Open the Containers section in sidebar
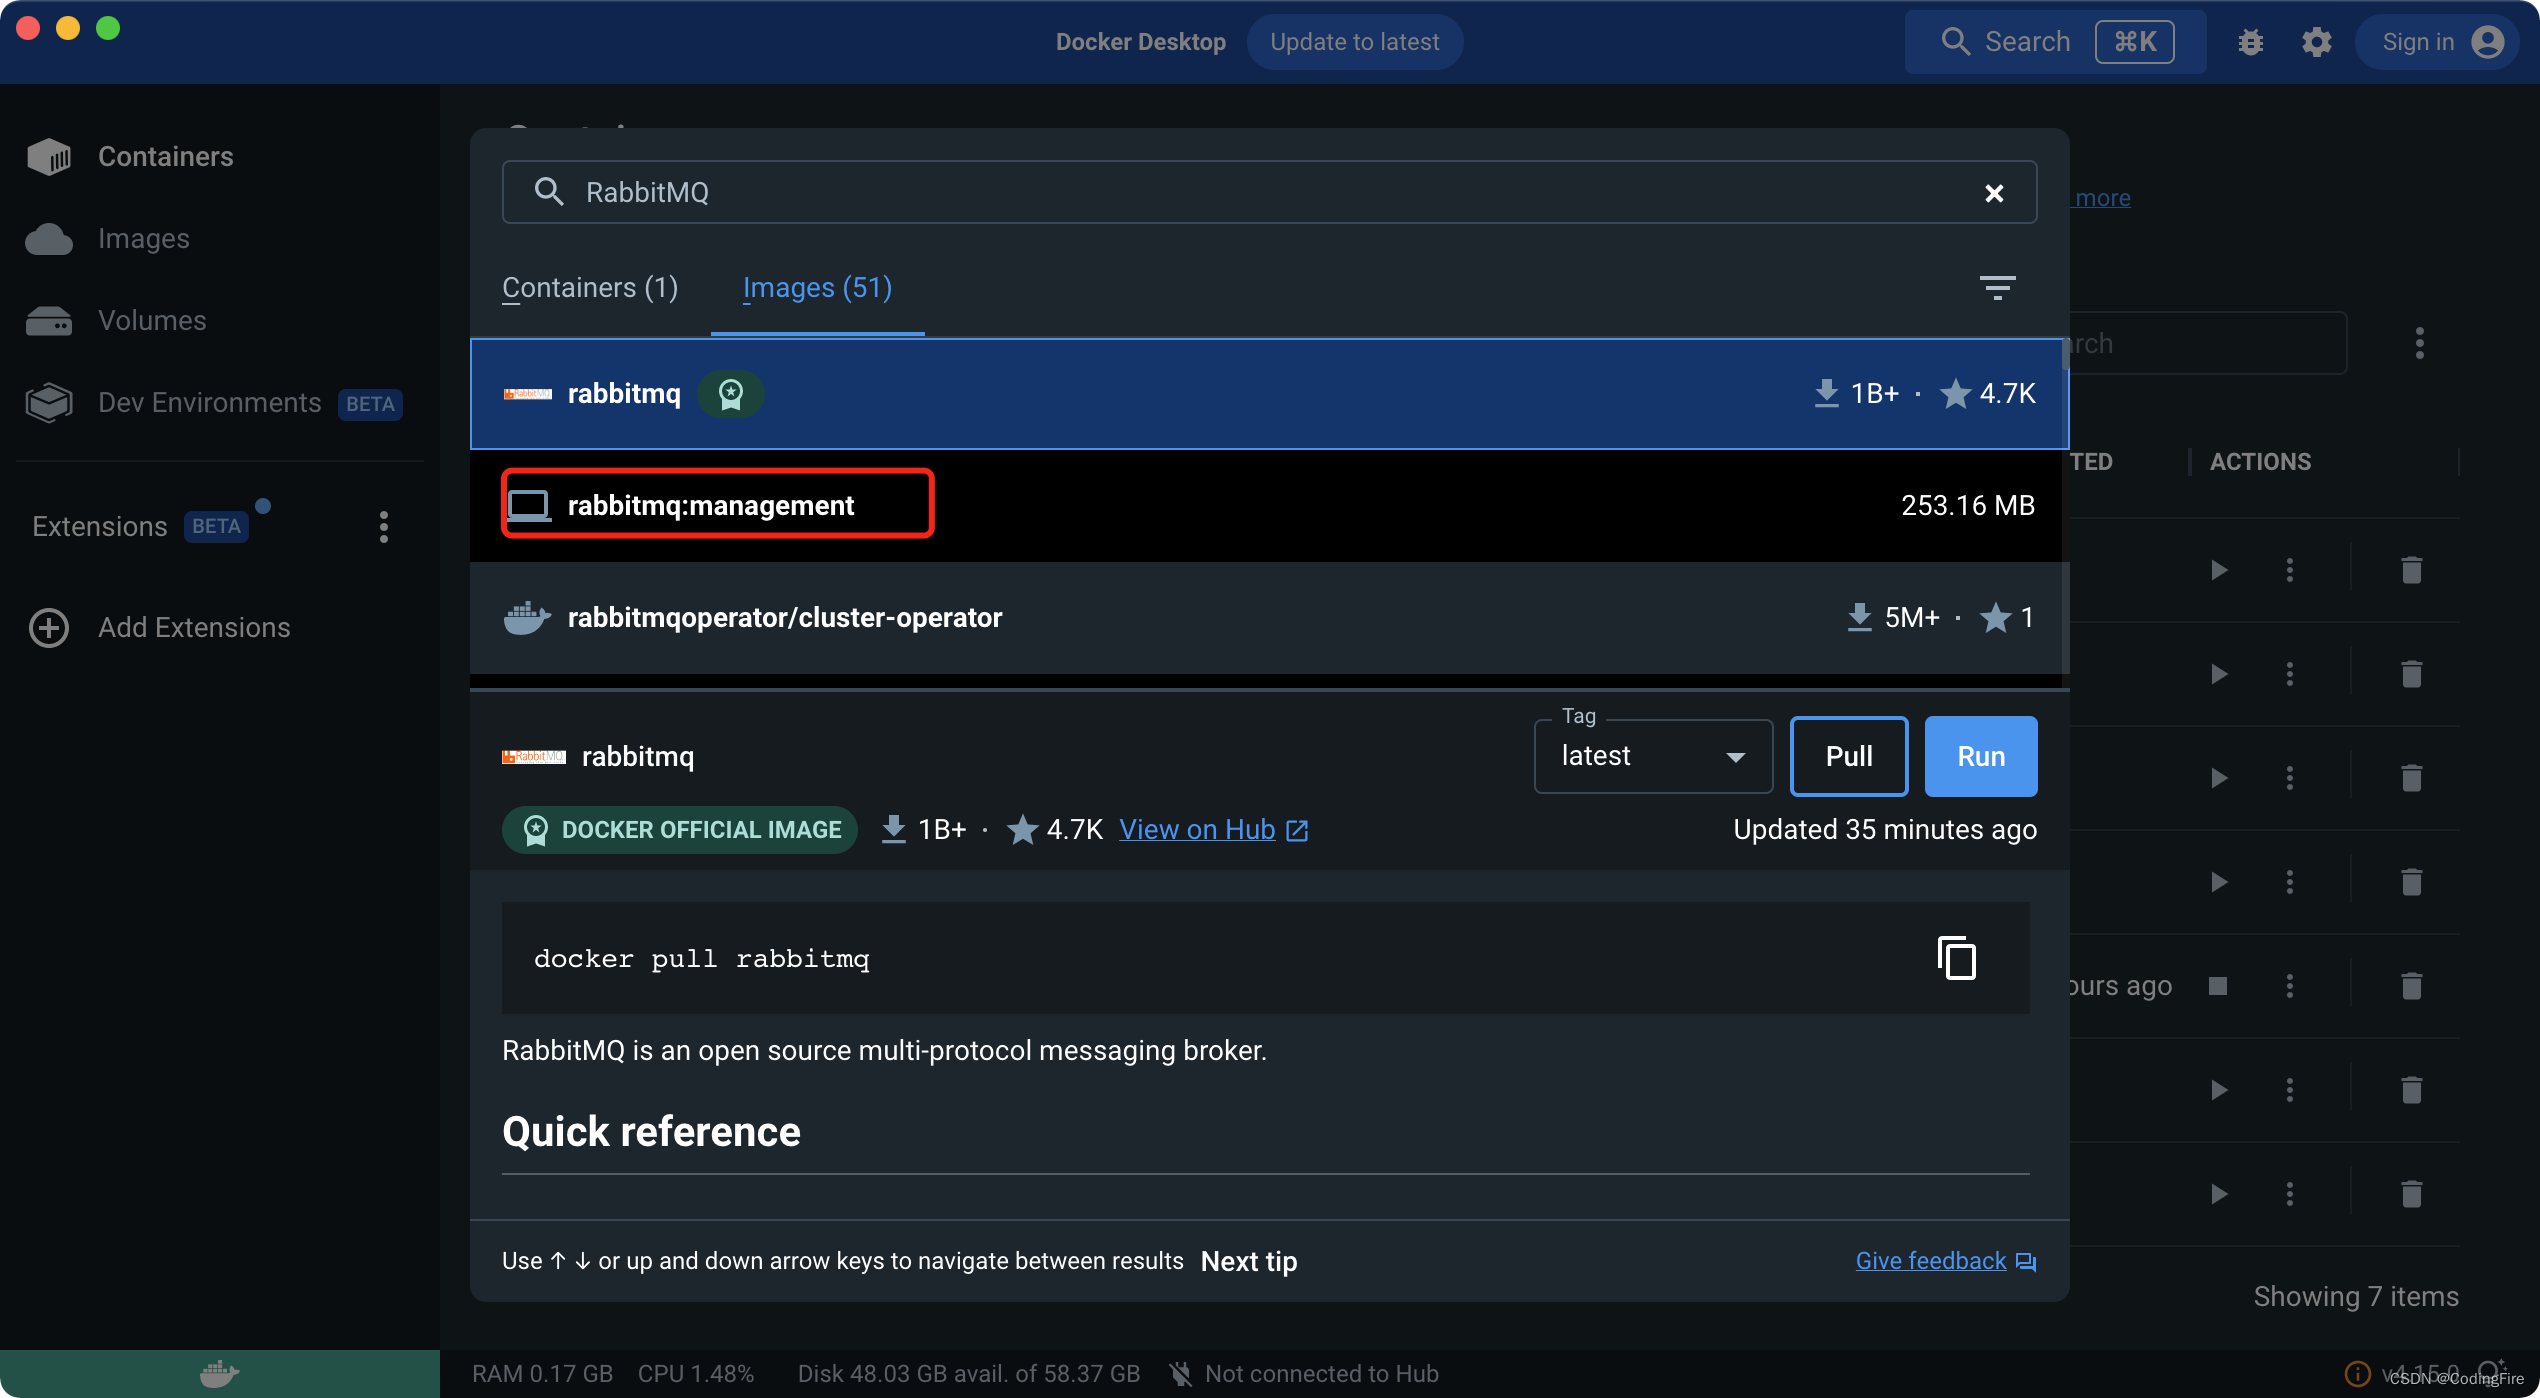 pyautogui.click(x=130, y=156)
